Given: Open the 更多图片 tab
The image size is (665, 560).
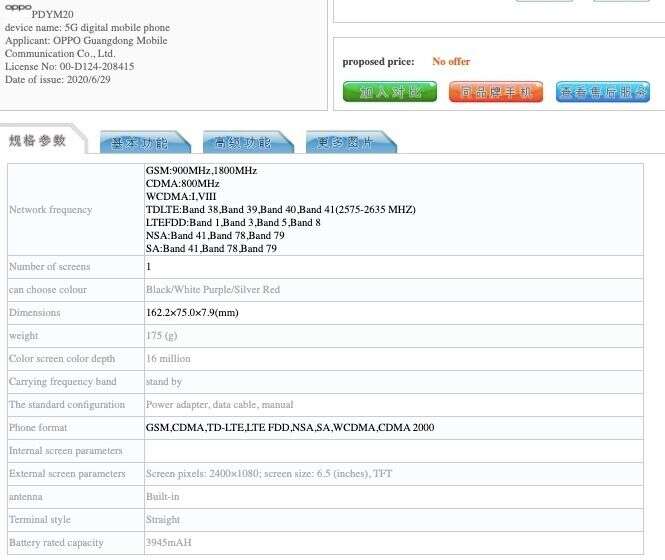Looking at the screenshot, I should [x=345, y=143].
